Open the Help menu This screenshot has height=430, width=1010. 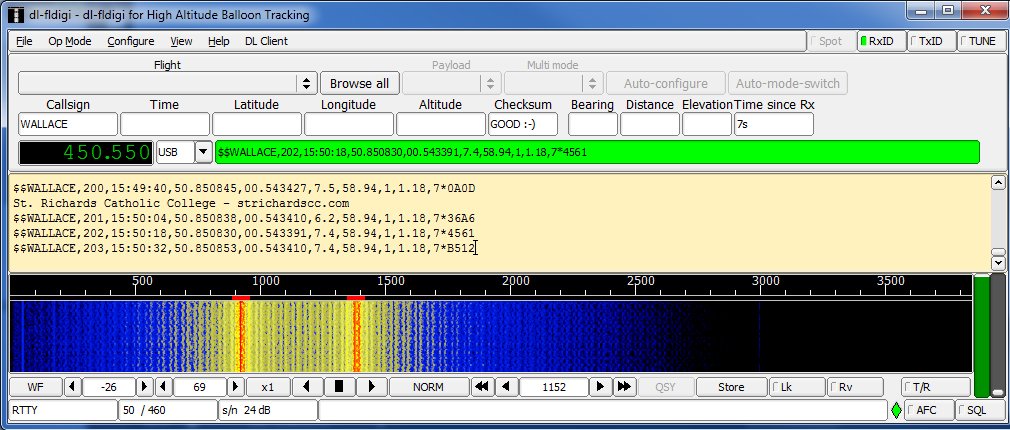pos(218,41)
